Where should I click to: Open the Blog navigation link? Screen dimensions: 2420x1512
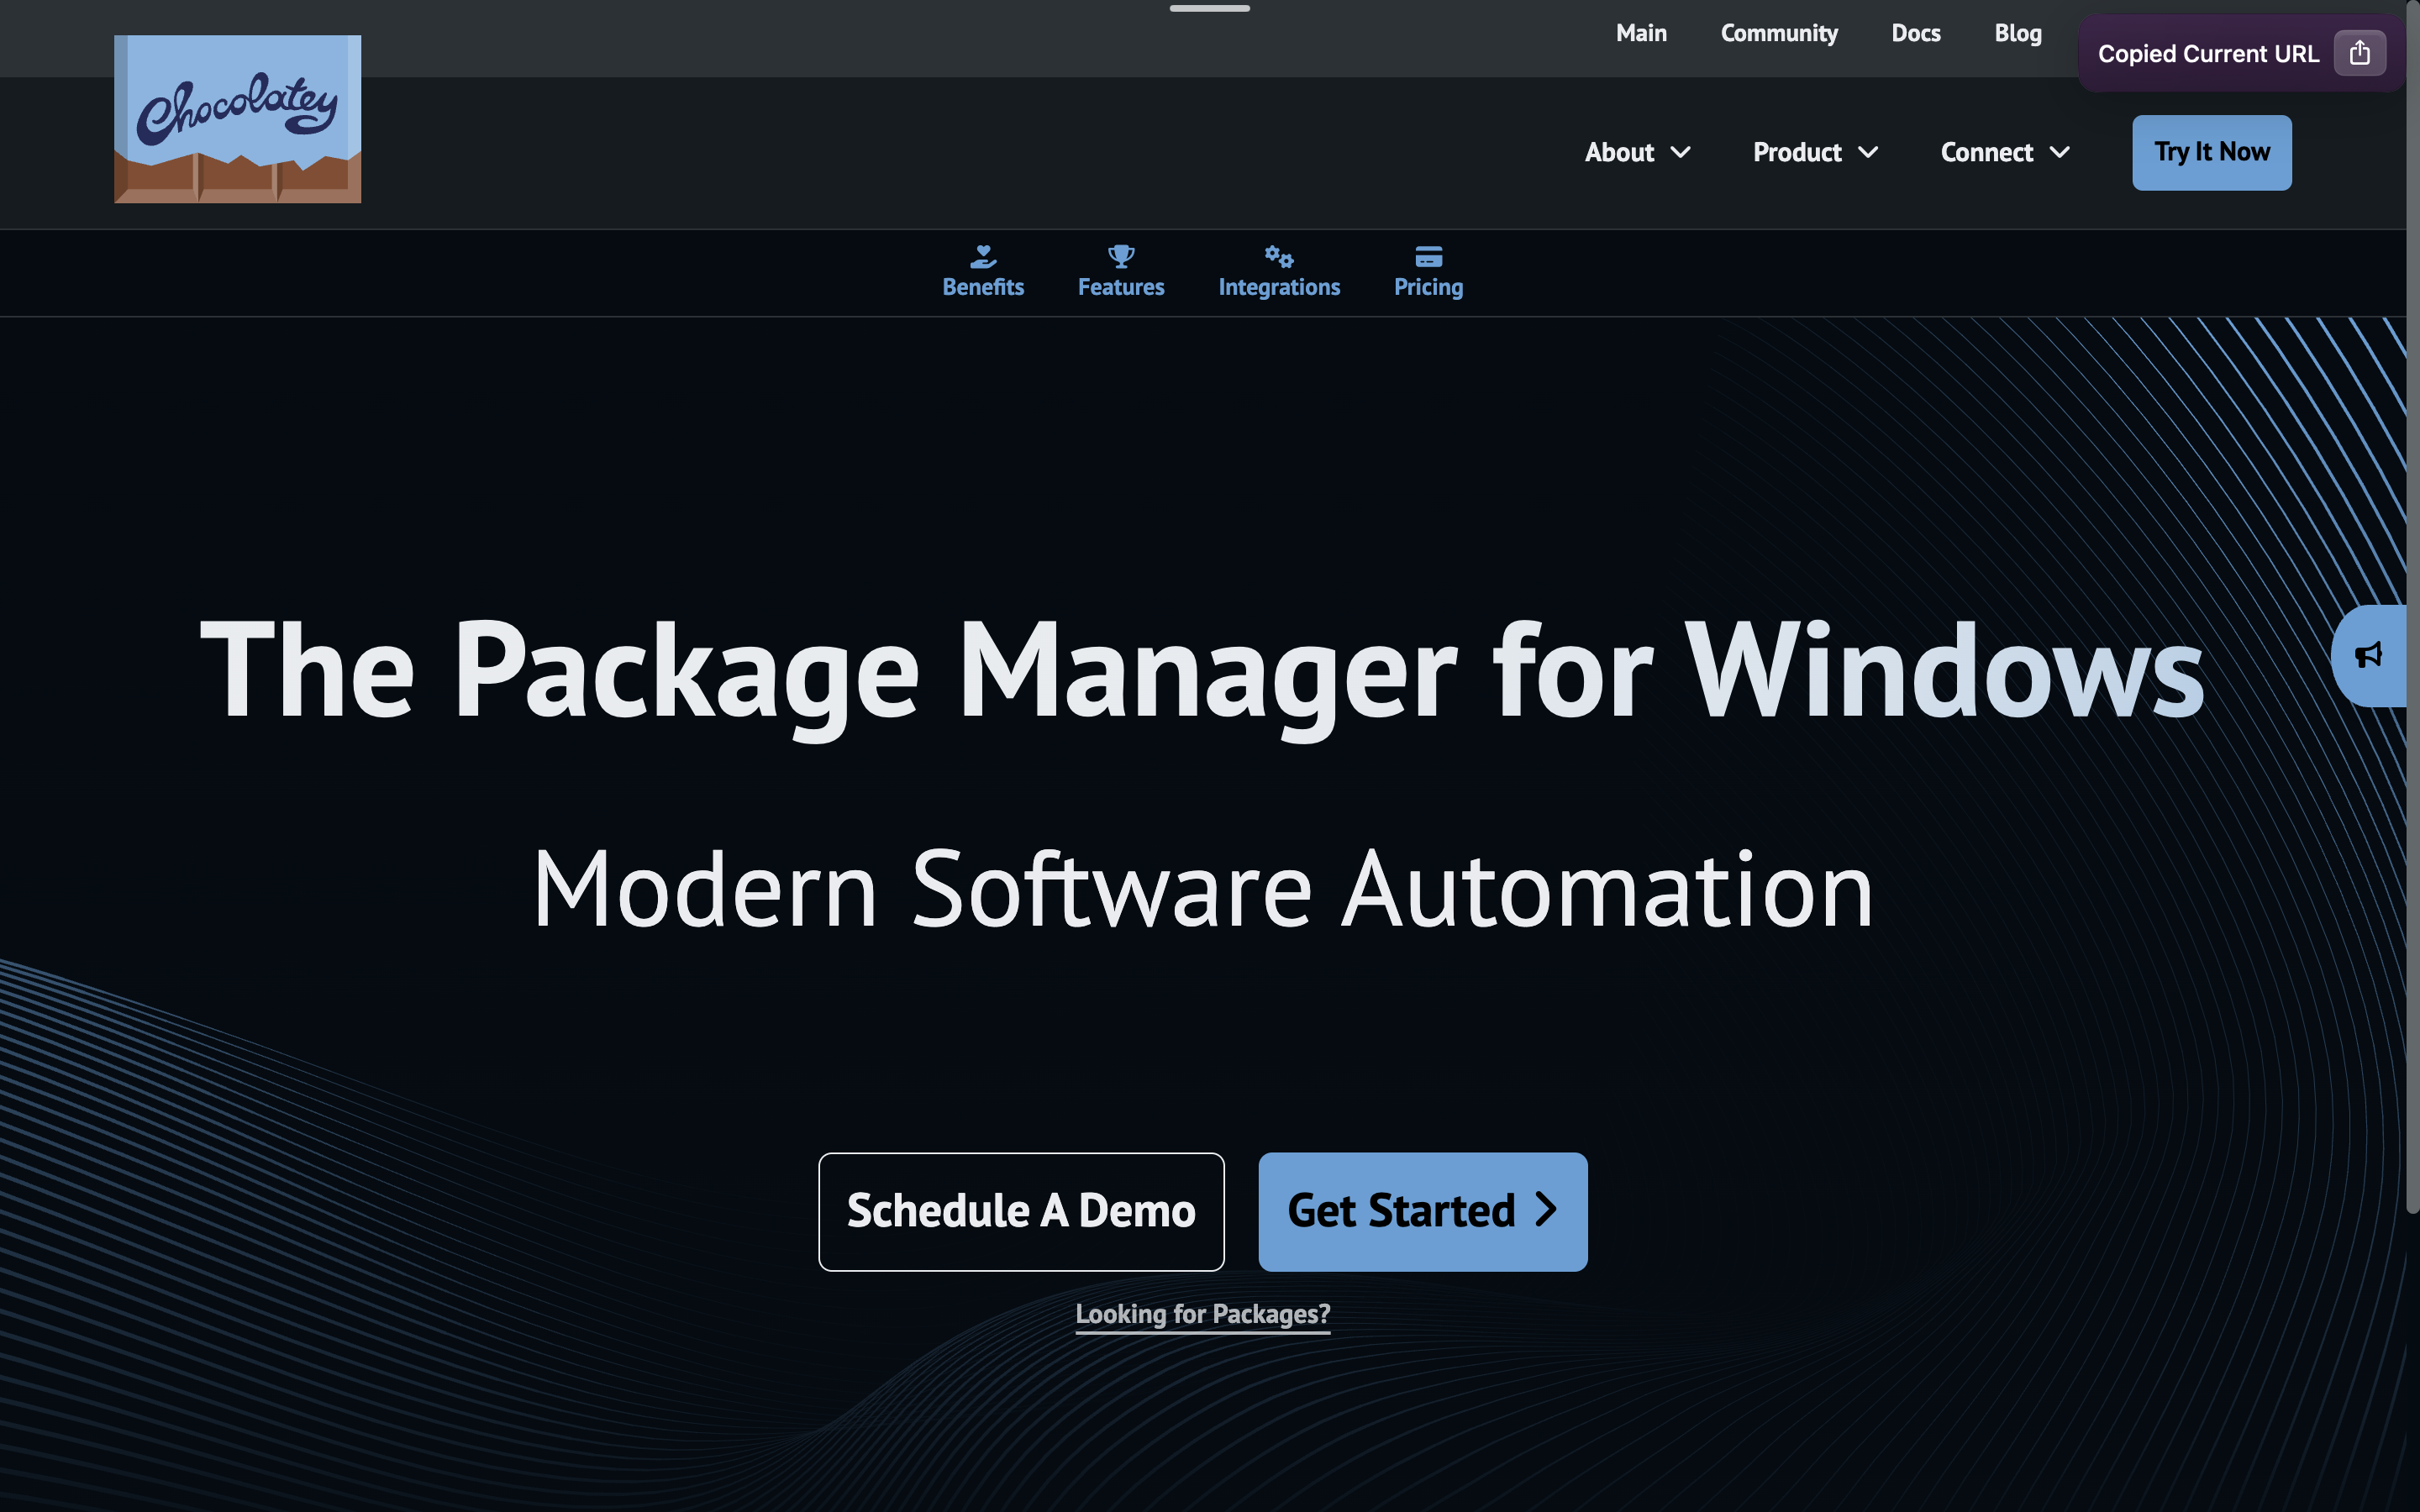coord(2017,33)
